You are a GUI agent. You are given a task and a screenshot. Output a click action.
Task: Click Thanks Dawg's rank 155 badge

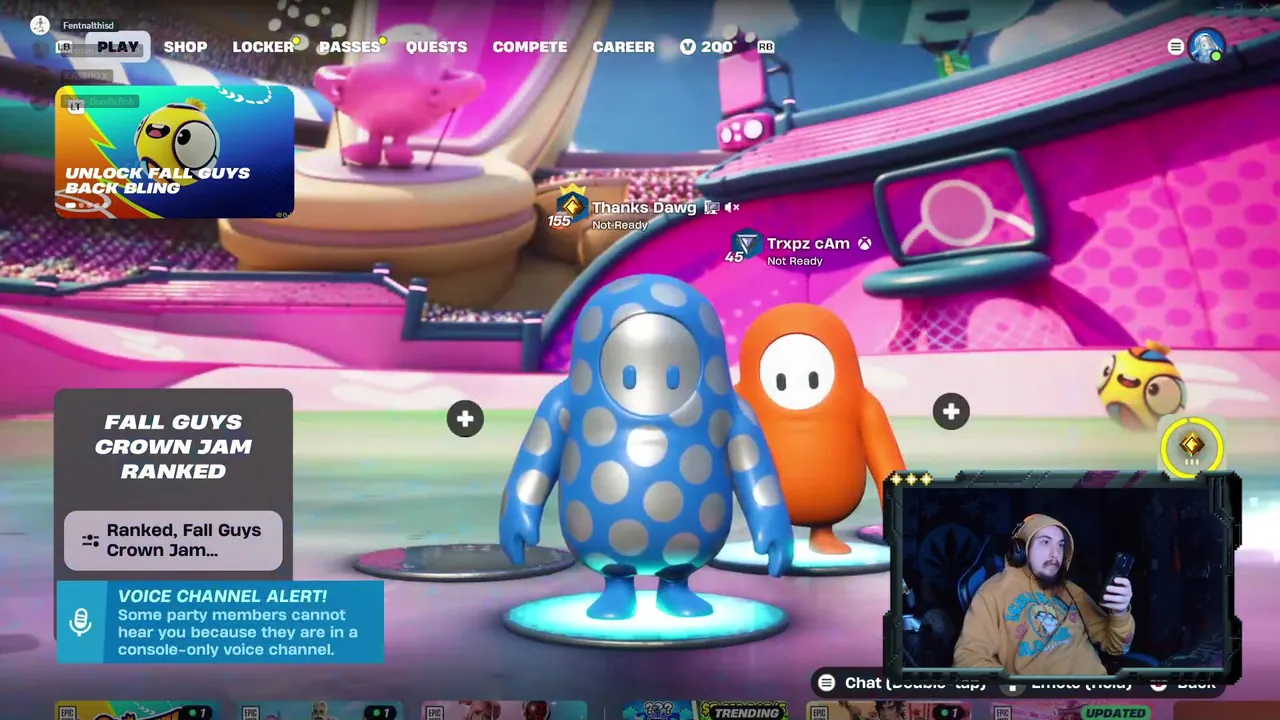[568, 208]
